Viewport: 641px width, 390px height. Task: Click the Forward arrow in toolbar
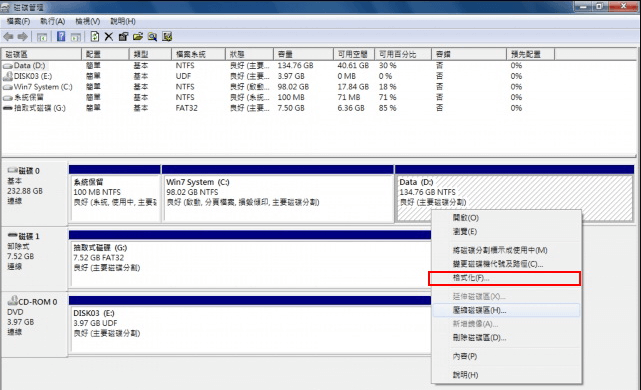tap(23, 37)
